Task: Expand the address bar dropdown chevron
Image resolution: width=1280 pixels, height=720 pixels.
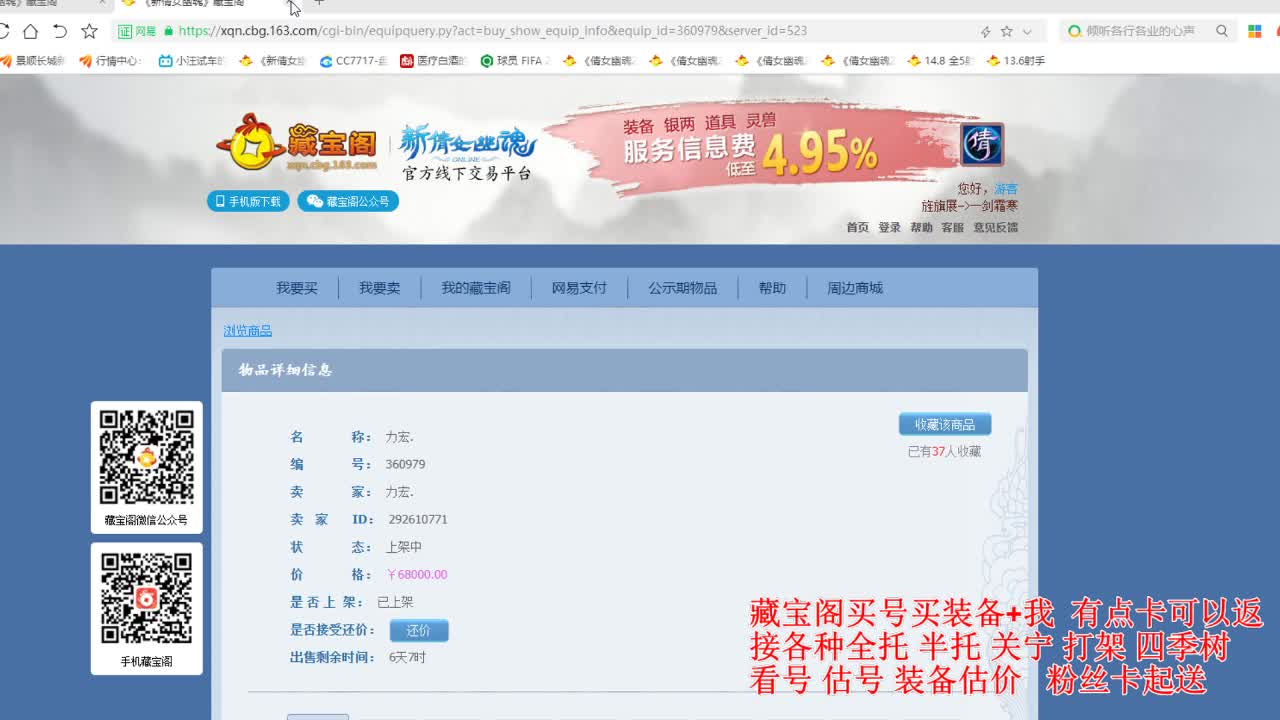Action: click(1027, 31)
